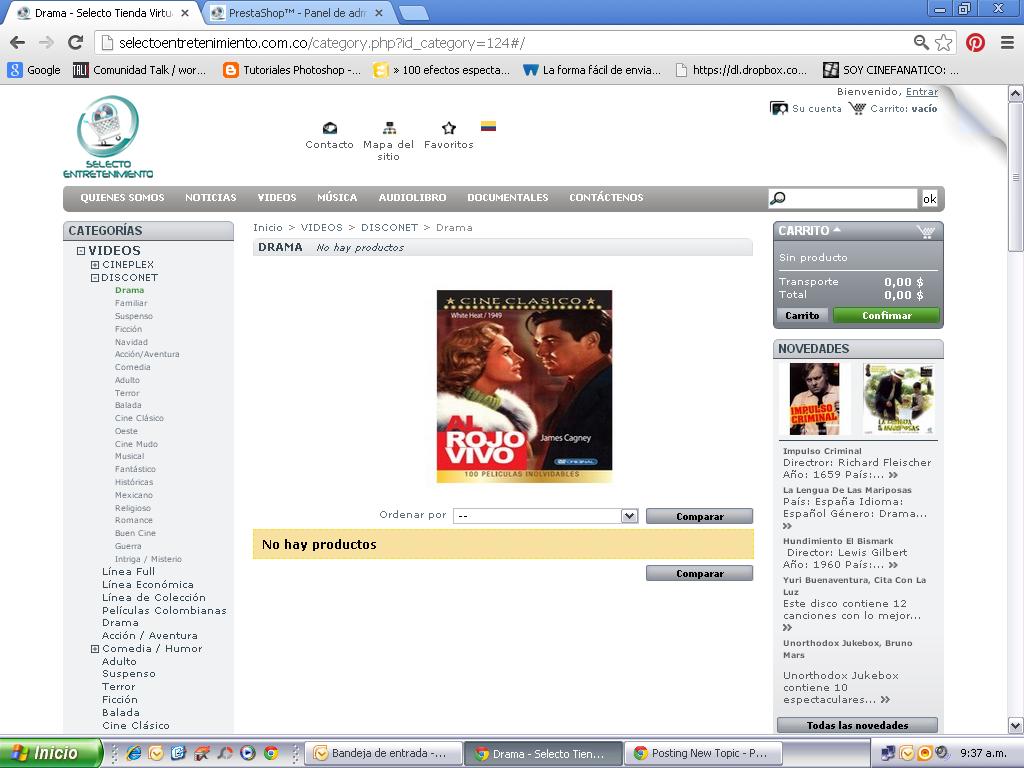Viewport: 1024px width, 768px height.
Task: Select the Familiar subcategory under DISCONET
Action: 131,304
